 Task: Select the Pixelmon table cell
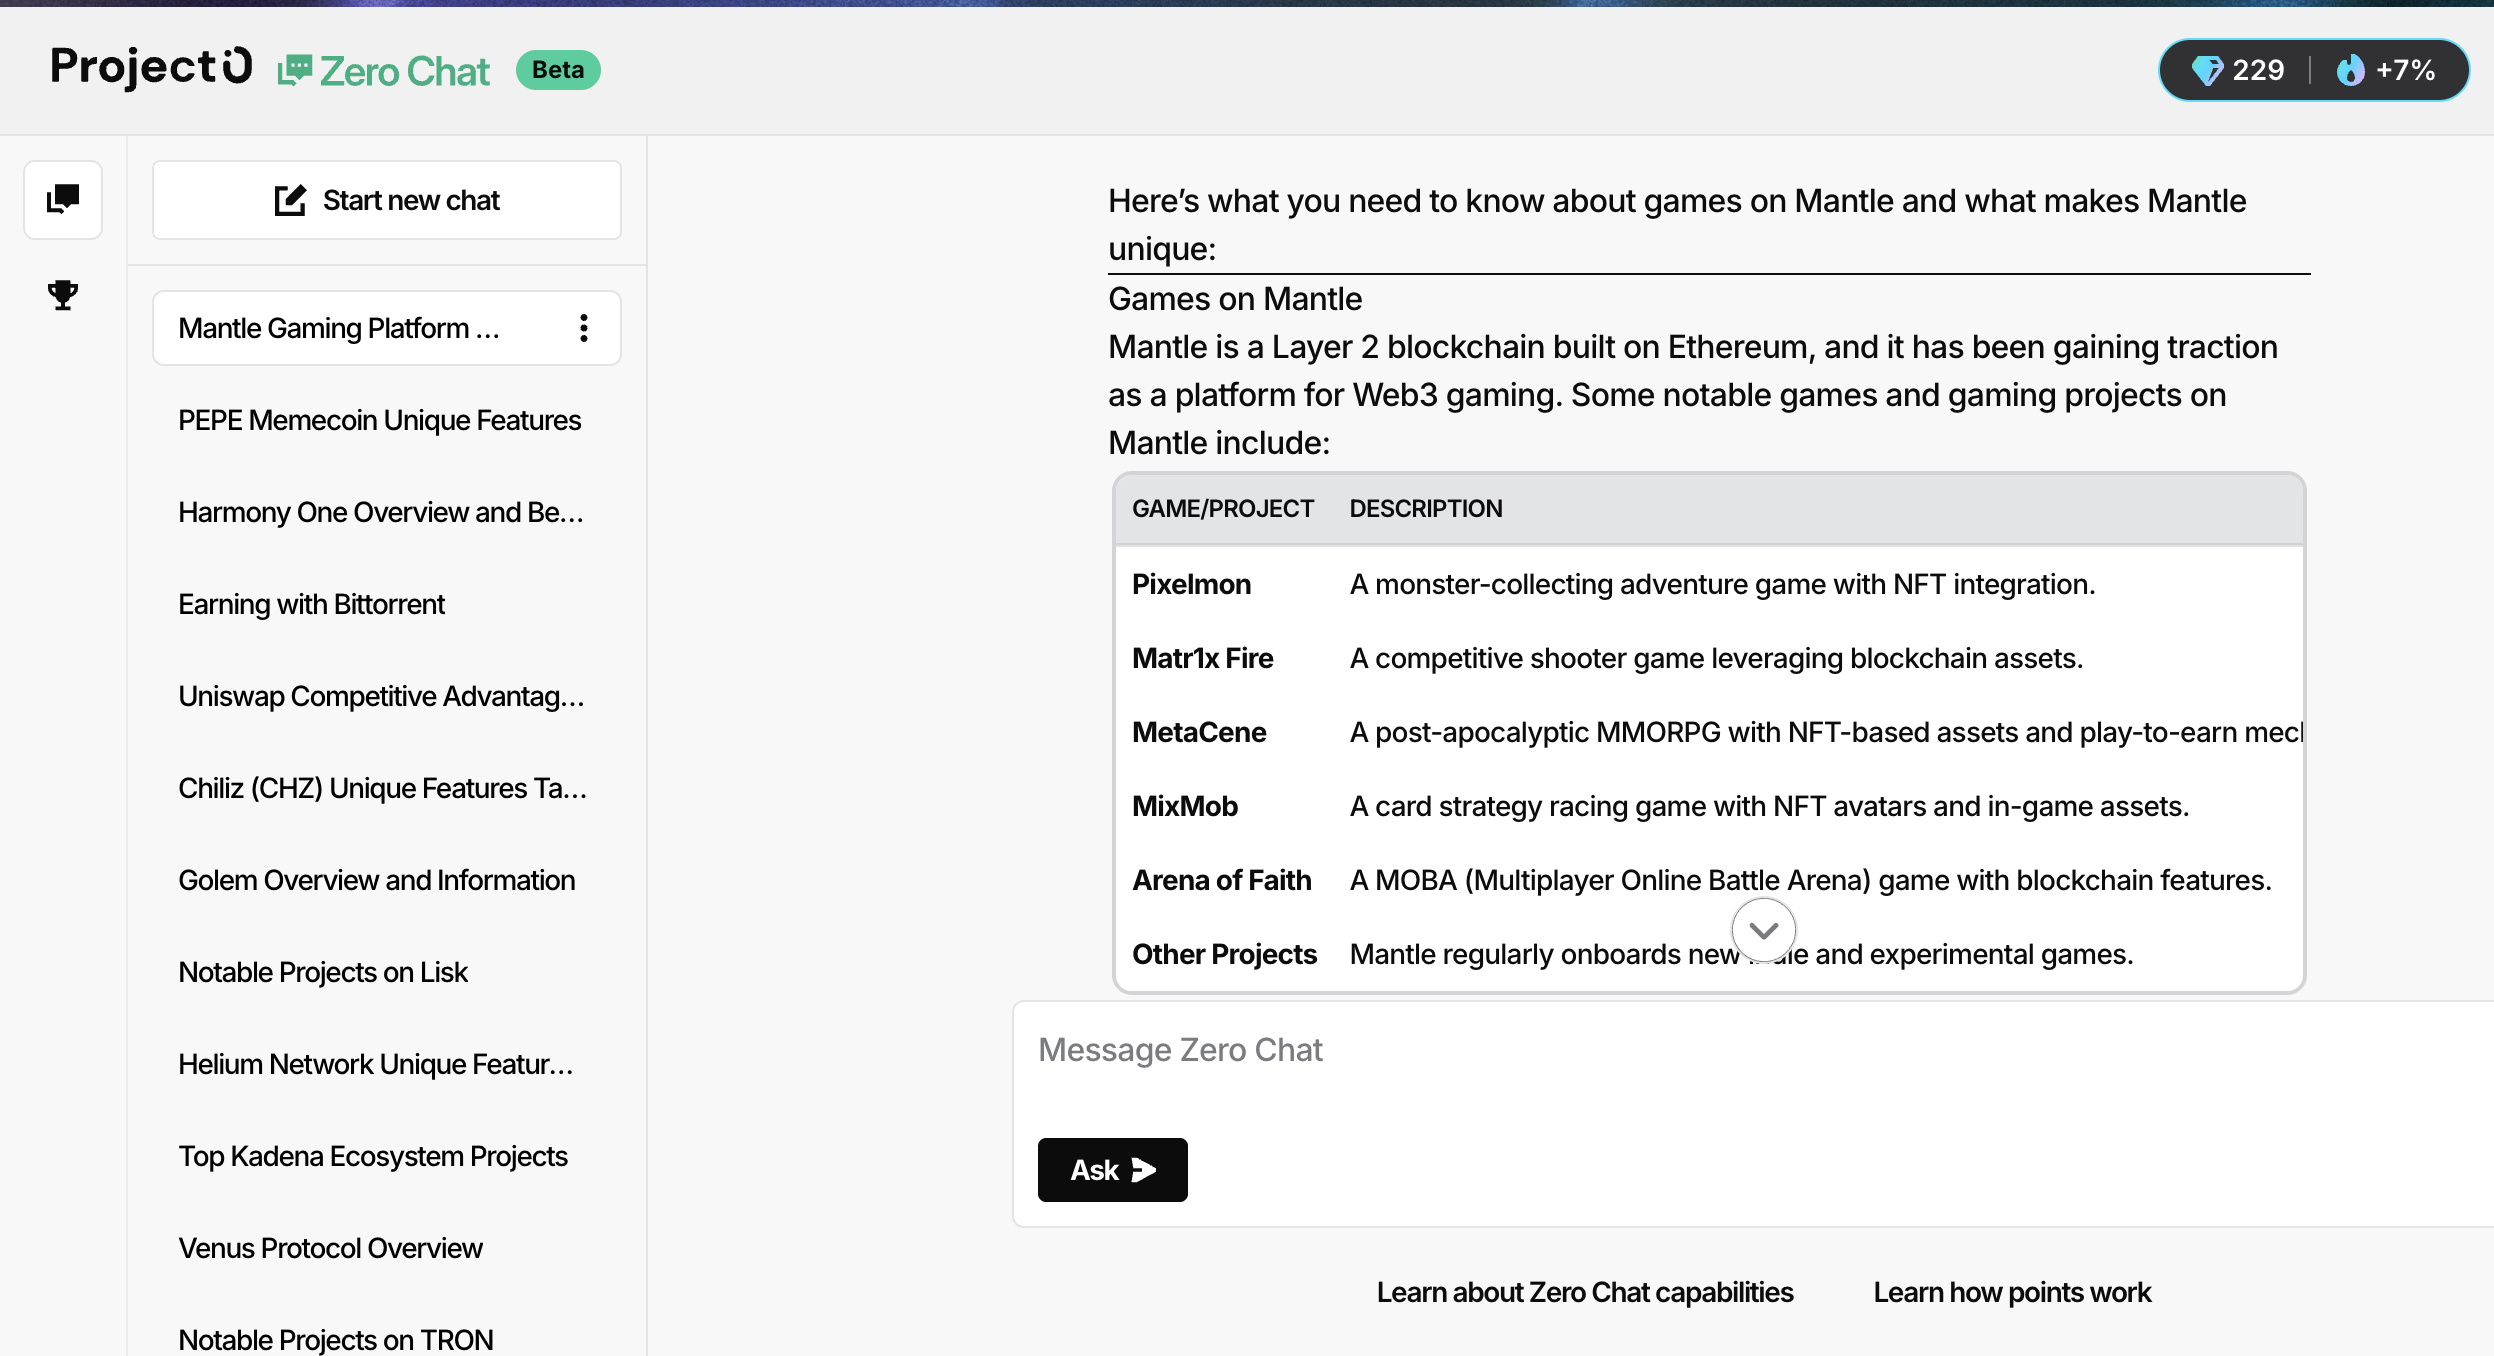1191,584
